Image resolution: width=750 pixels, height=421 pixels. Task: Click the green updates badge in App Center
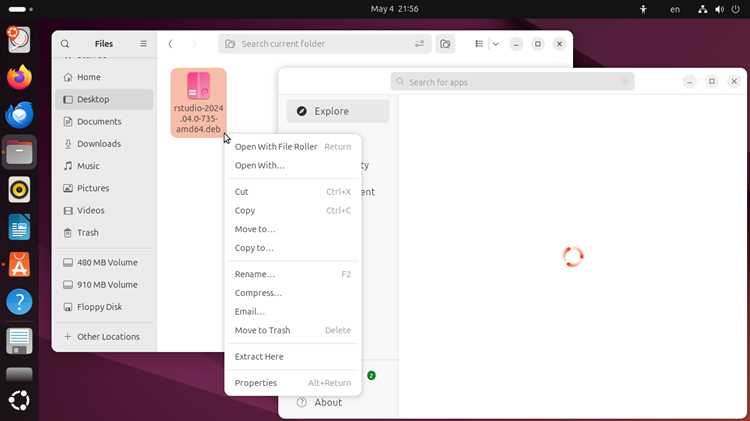371,376
